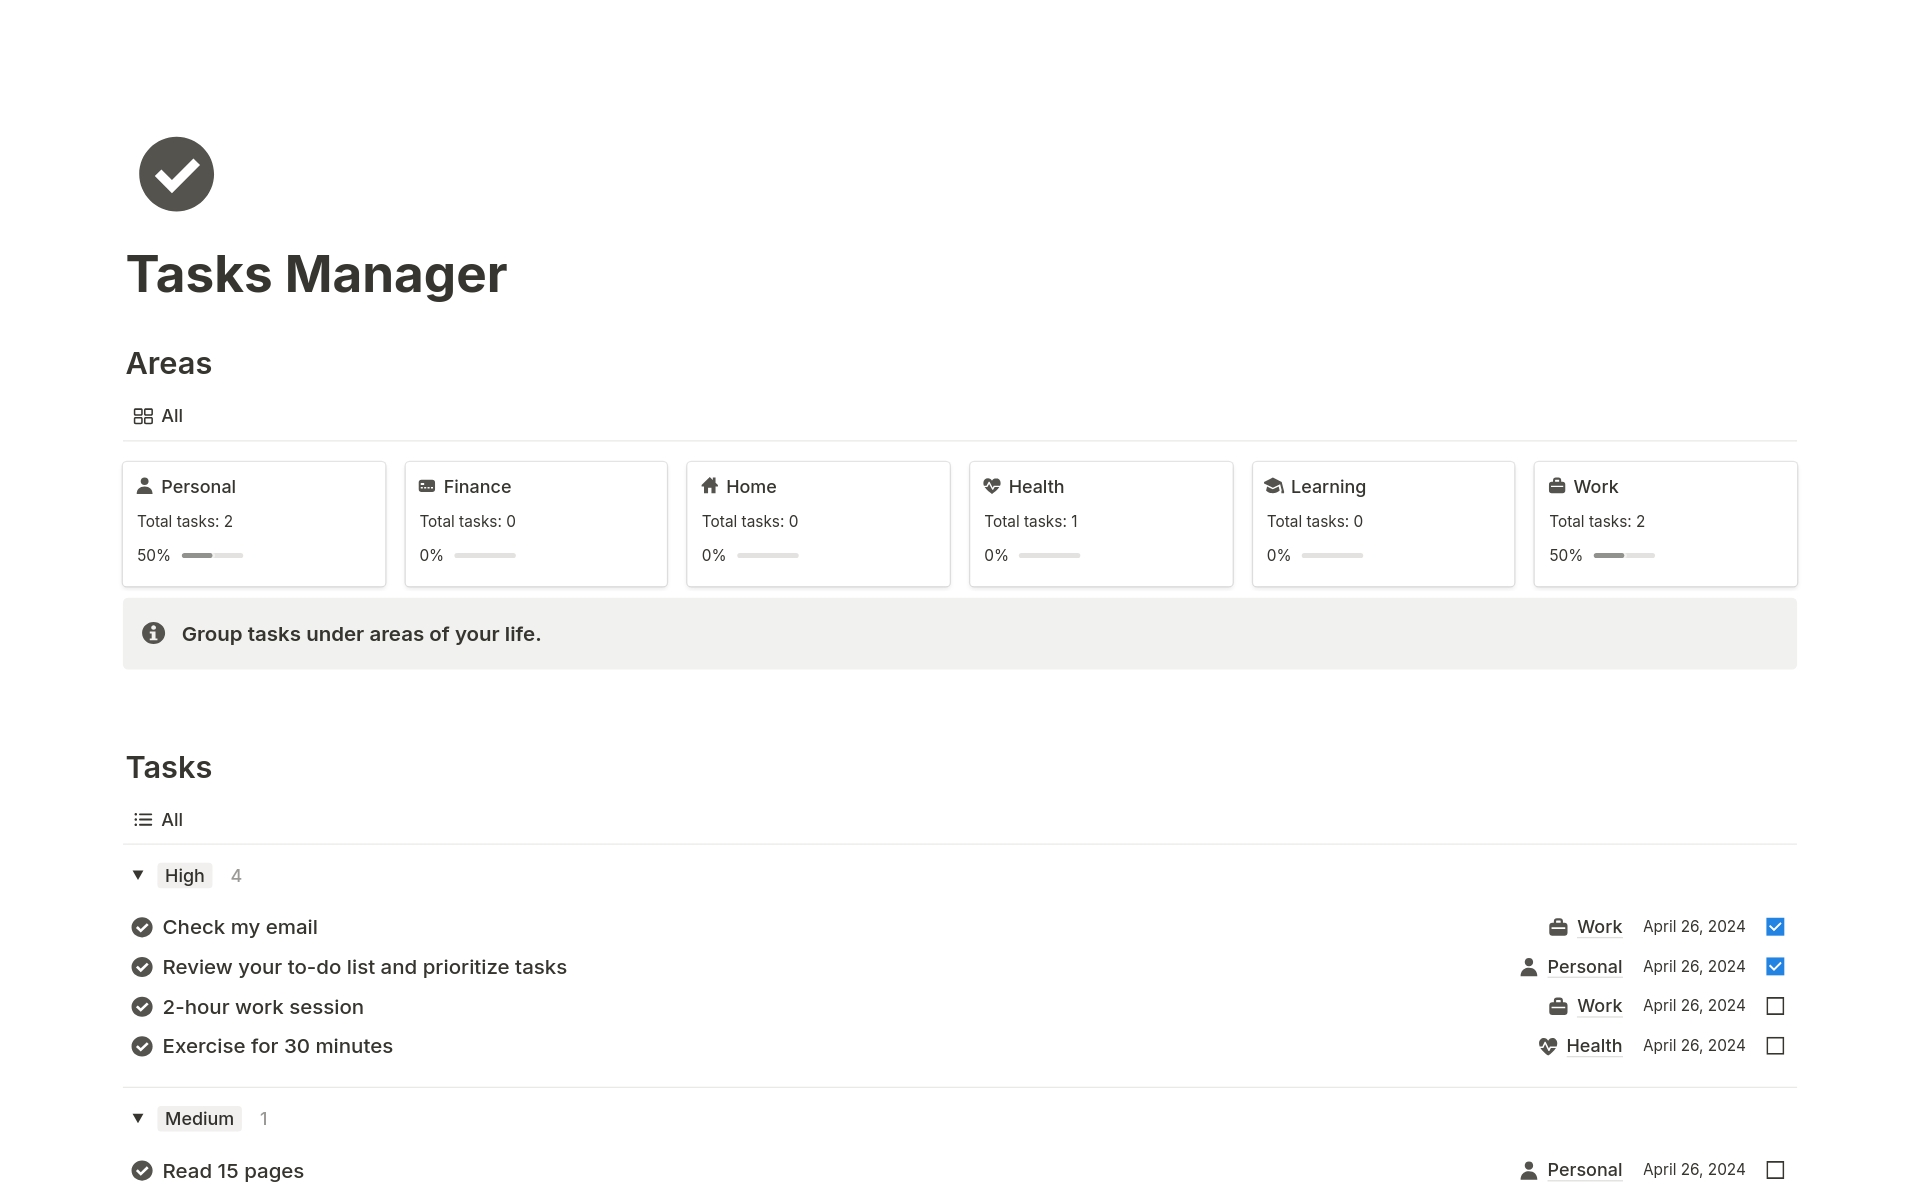The height and width of the screenshot is (1199, 1920).
Task: Toggle the checkbox for 2-hour work session
Action: [x=1776, y=1006]
